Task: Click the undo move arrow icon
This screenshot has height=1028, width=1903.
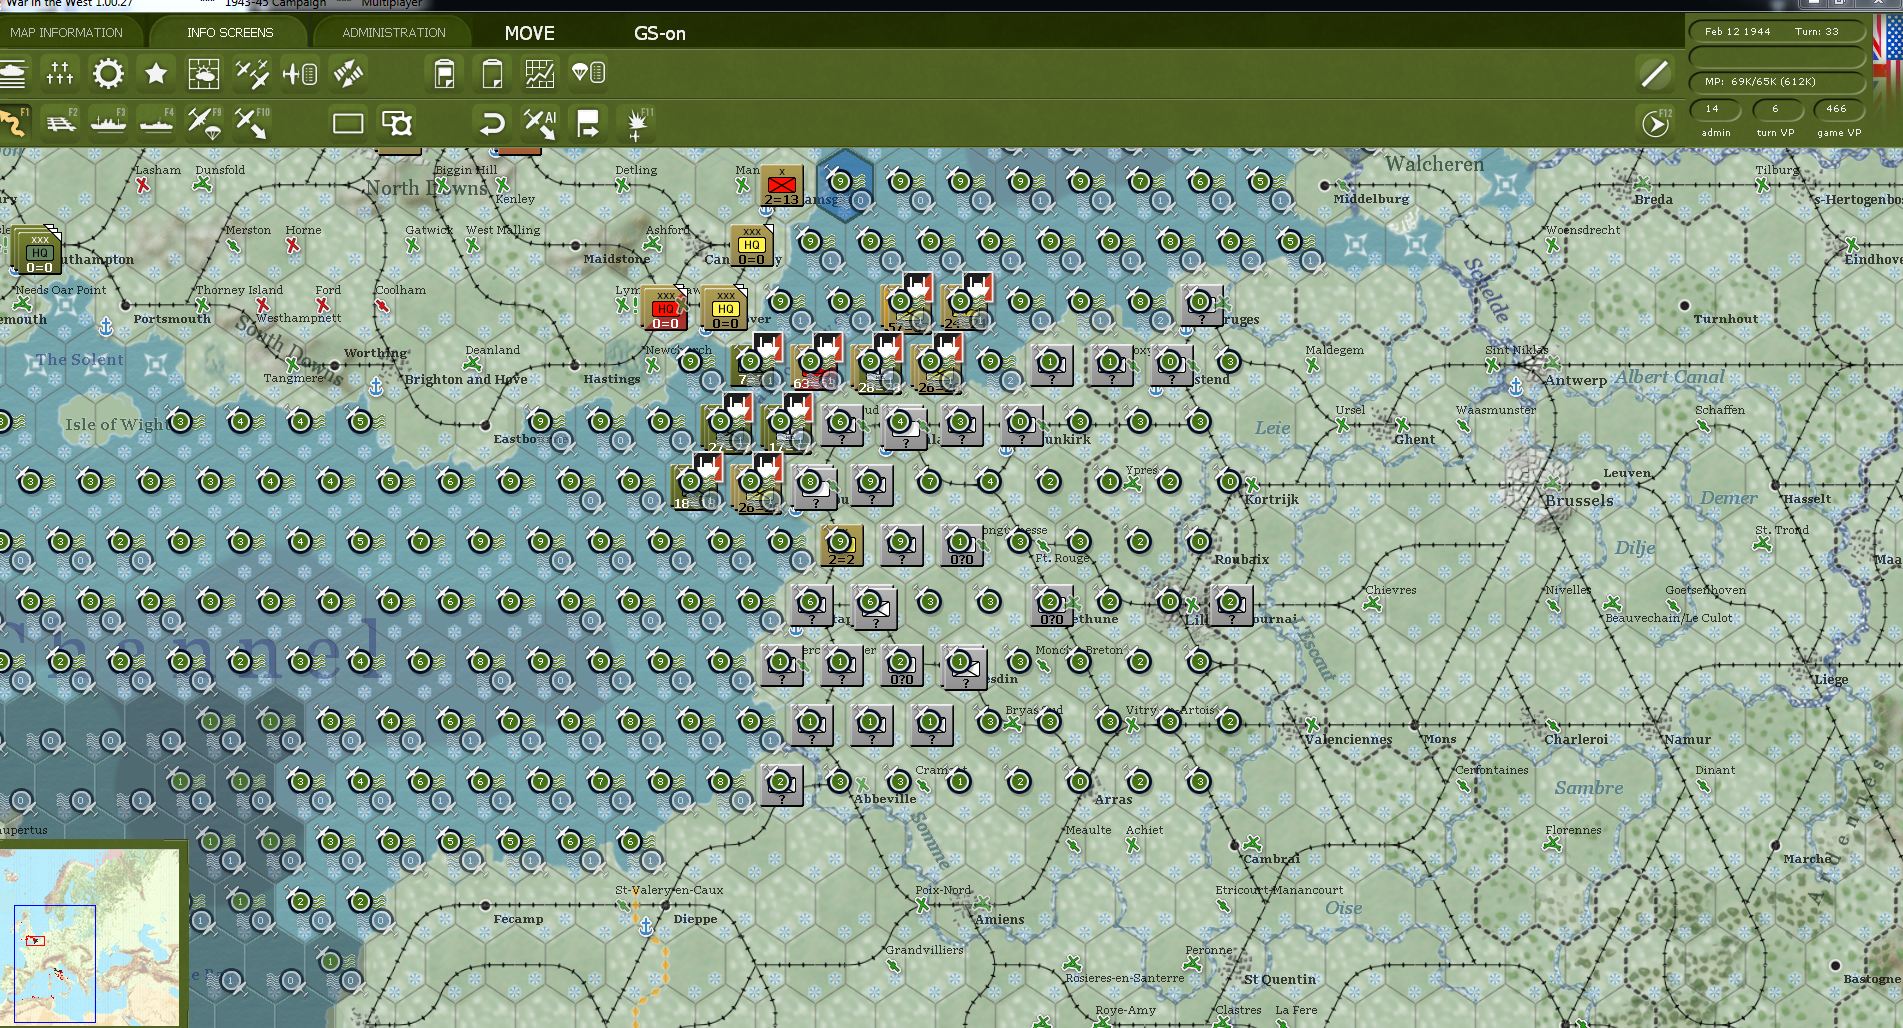Action: [x=491, y=123]
